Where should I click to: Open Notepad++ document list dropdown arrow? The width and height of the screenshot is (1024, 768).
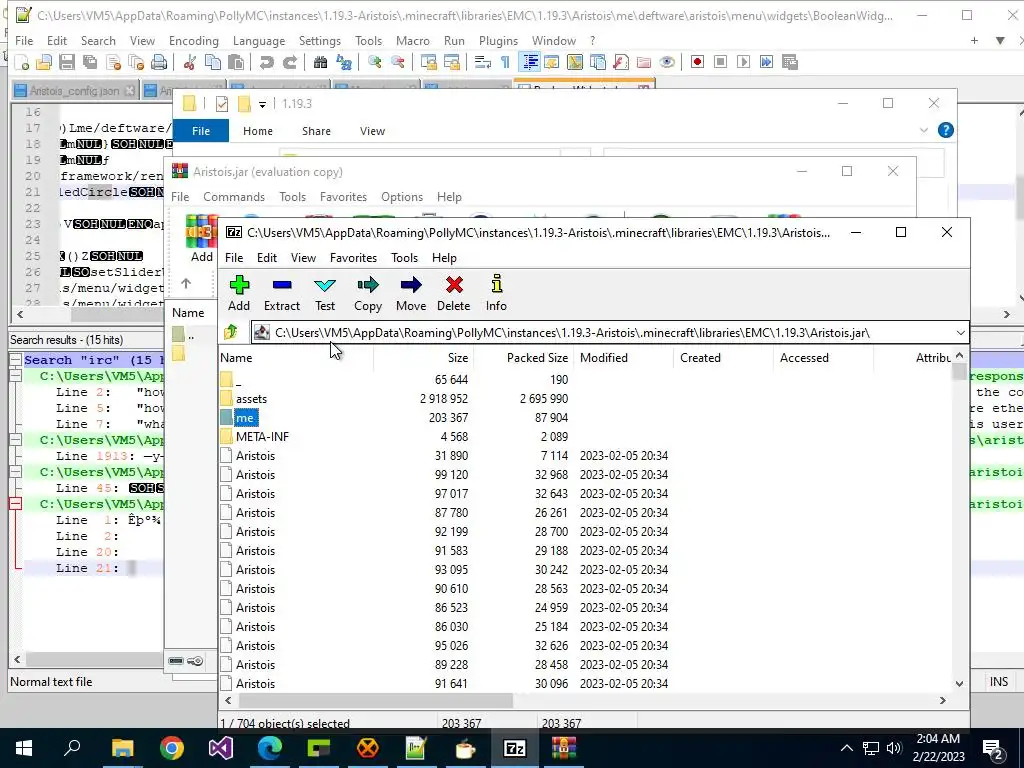click(1000, 40)
